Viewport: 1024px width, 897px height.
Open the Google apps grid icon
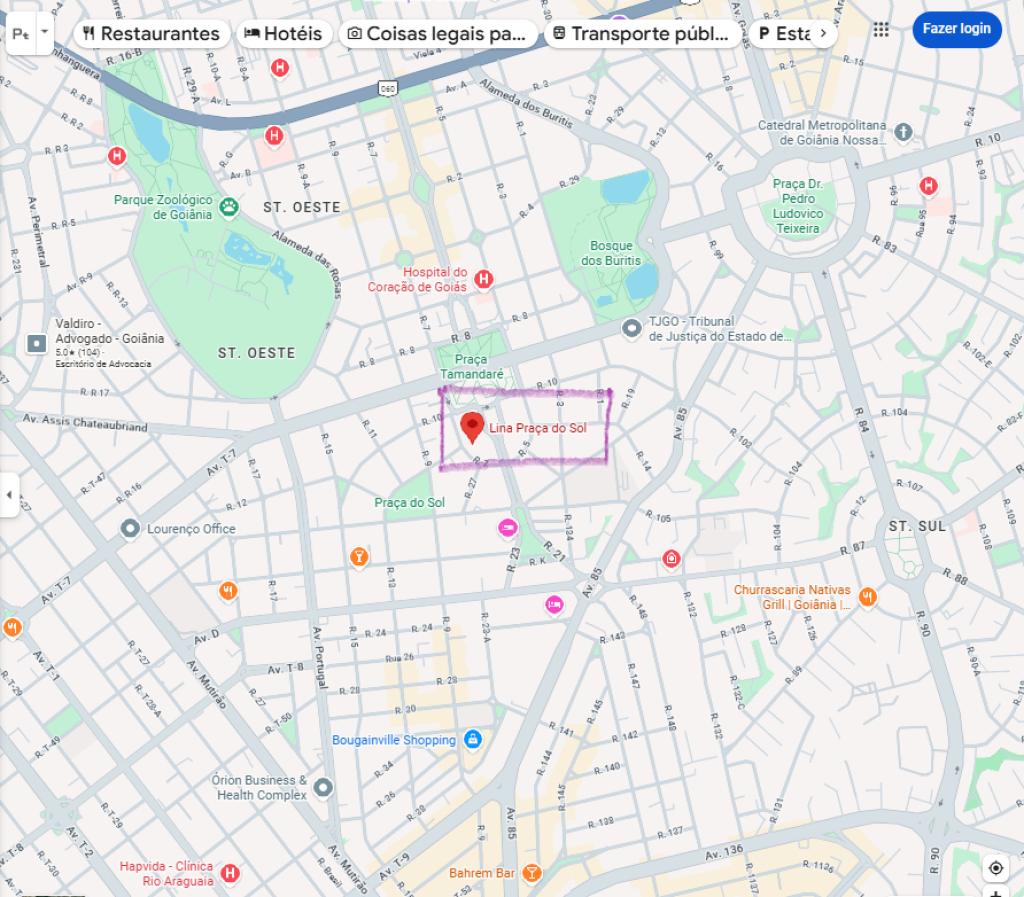click(881, 29)
